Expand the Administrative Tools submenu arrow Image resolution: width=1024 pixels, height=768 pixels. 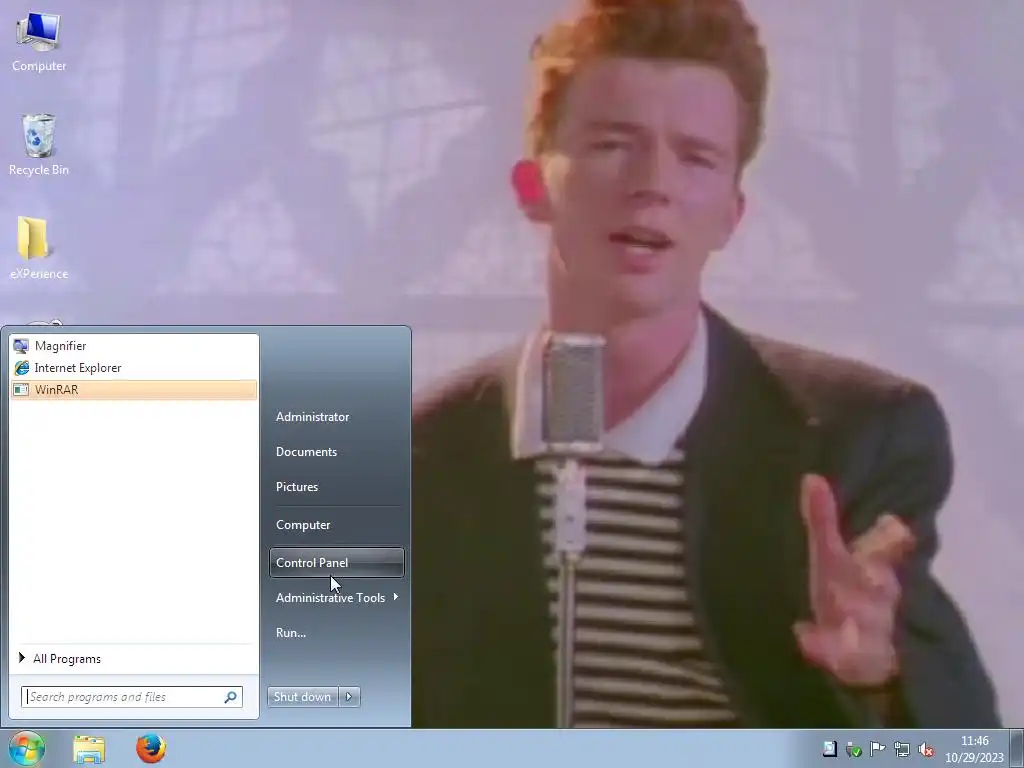pyautogui.click(x=396, y=597)
